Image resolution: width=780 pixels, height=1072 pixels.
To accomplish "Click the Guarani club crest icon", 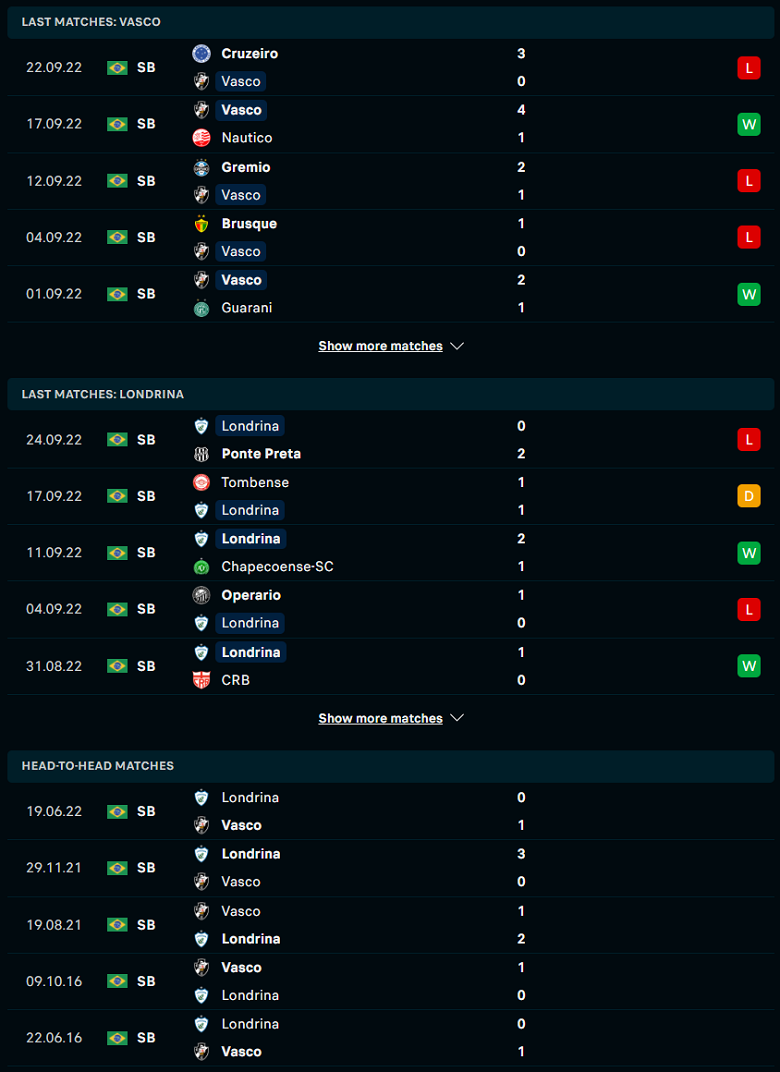I will point(201,308).
